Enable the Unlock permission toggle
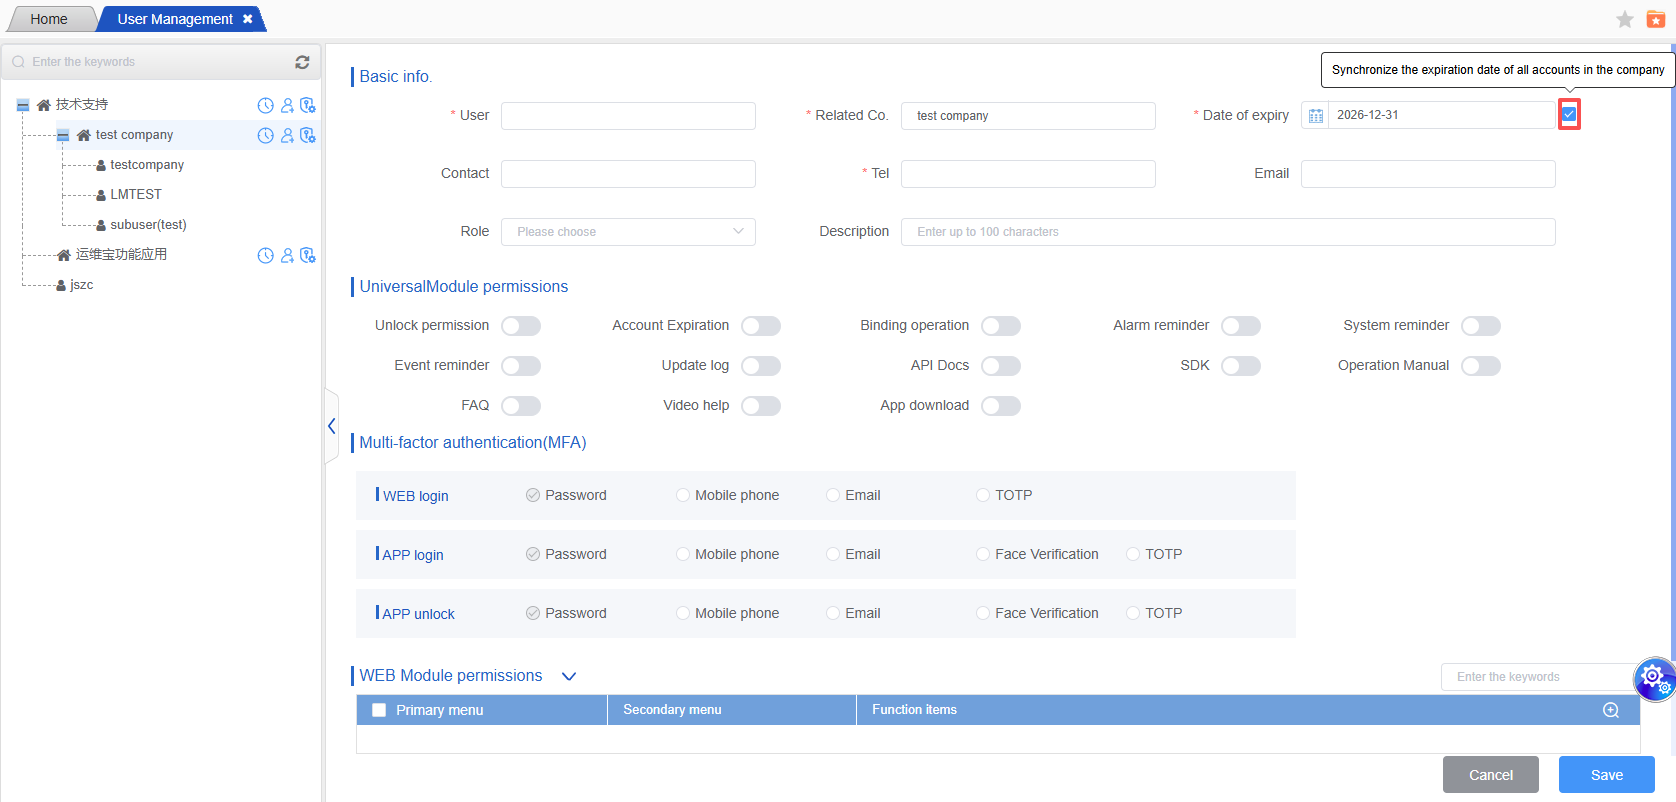The image size is (1676, 802). click(521, 326)
